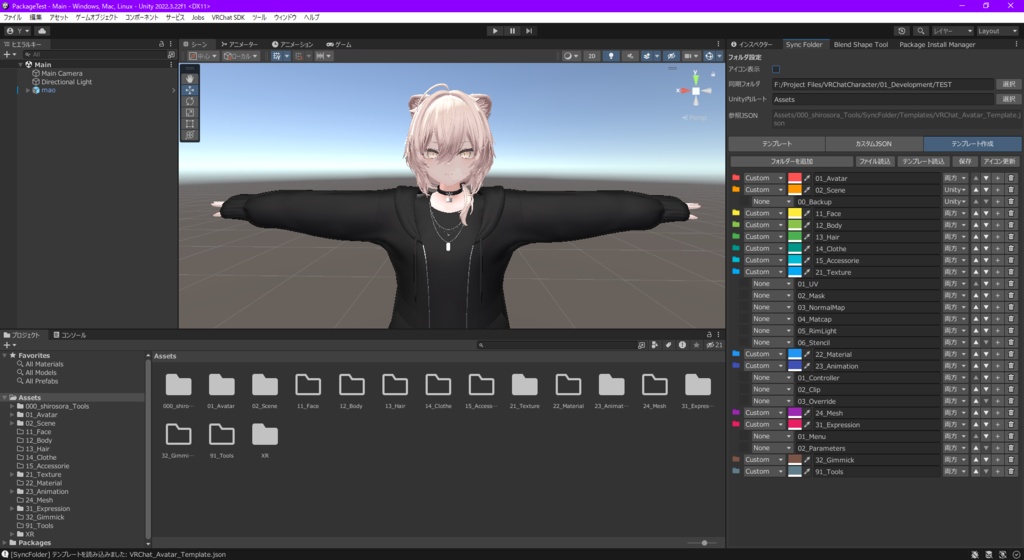The image size is (1024, 560).
Task: Open the cloud services icon
Action: coord(42,31)
